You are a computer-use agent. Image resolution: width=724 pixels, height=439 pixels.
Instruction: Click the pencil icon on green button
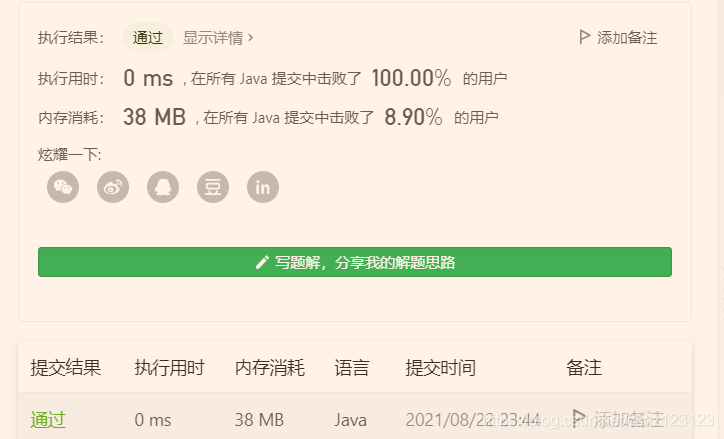(x=262, y=262)
